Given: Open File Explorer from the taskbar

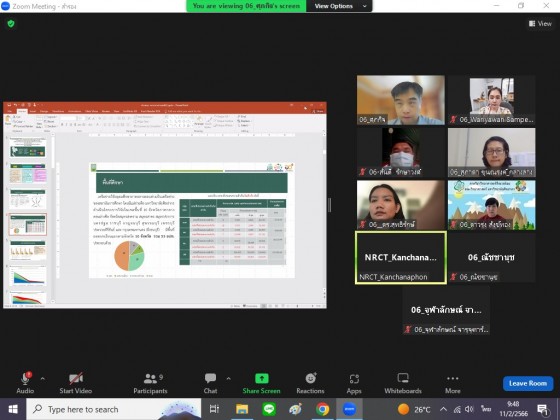Looking at the screenshot, I should (242, 409).
